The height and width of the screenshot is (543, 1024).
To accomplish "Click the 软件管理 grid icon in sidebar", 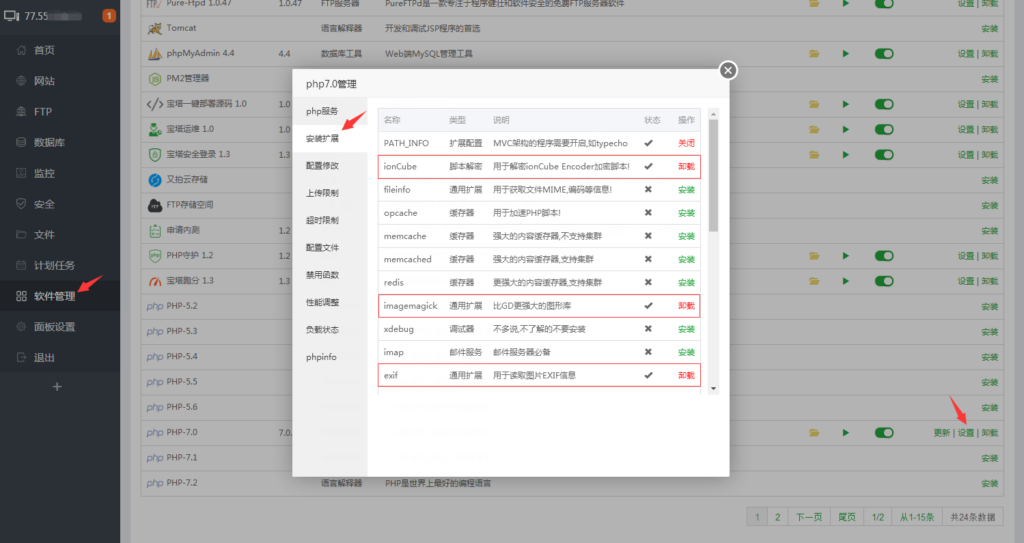I will point(21,296).
